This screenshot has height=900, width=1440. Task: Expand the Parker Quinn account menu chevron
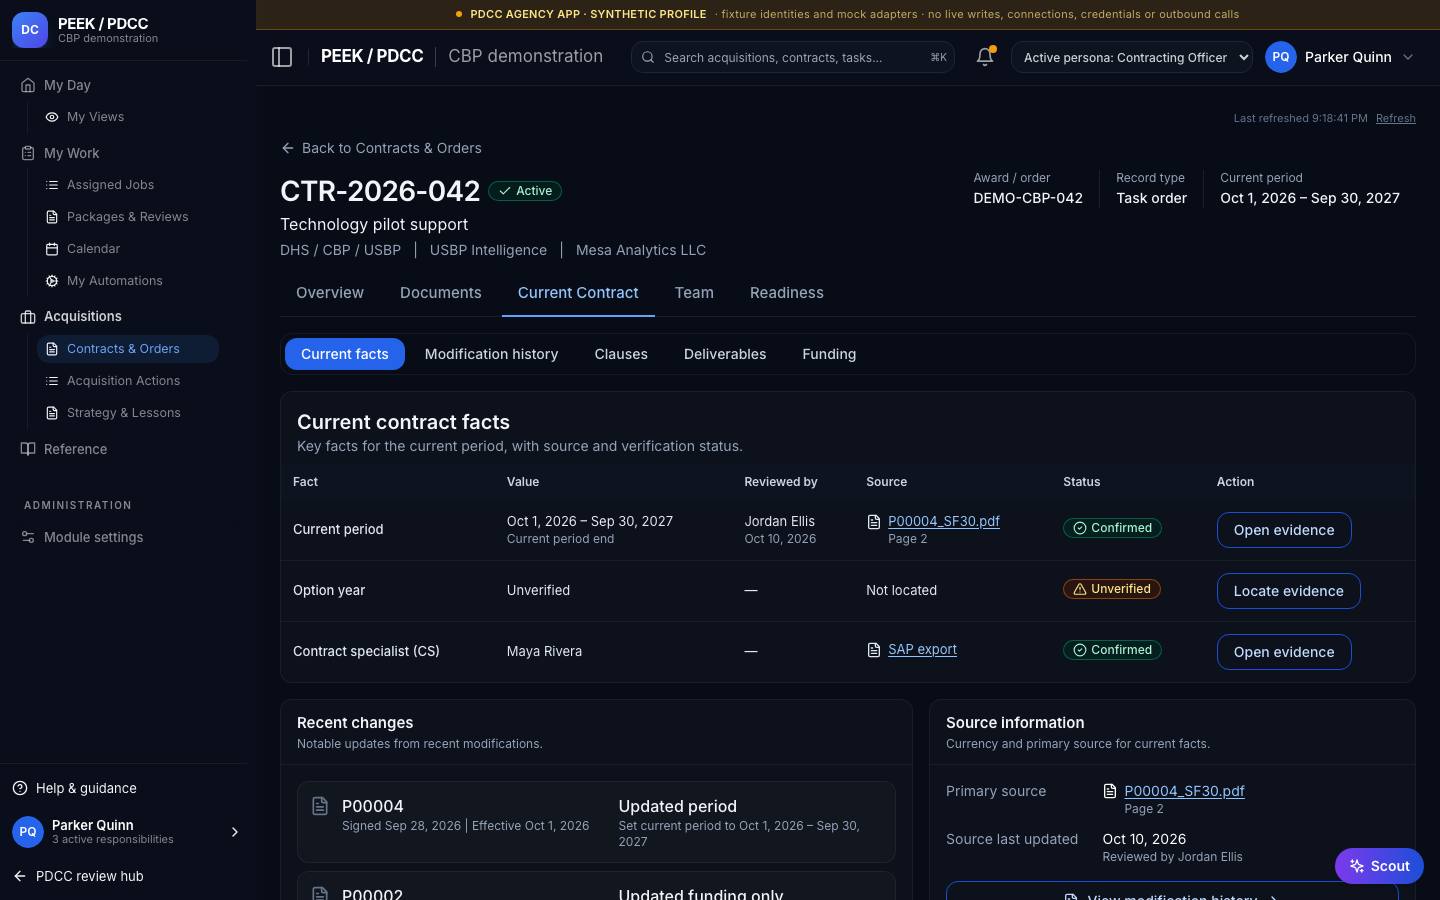coord(1408,57)
